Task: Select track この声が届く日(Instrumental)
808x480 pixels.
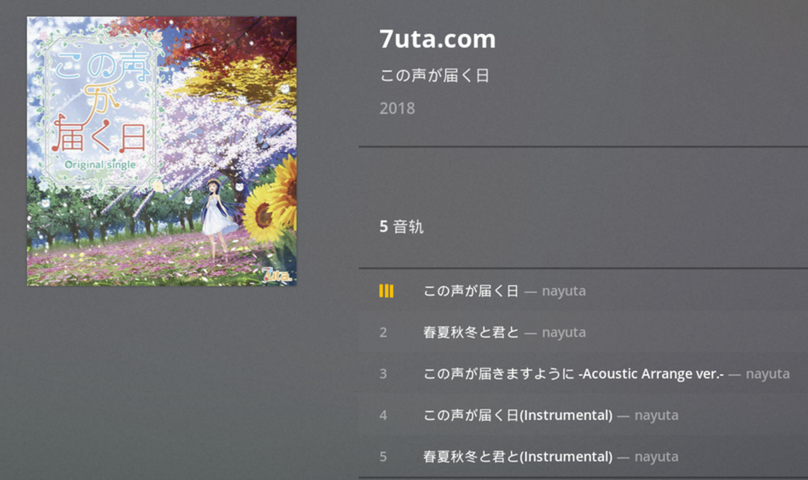Action: (x=518, y=415)
